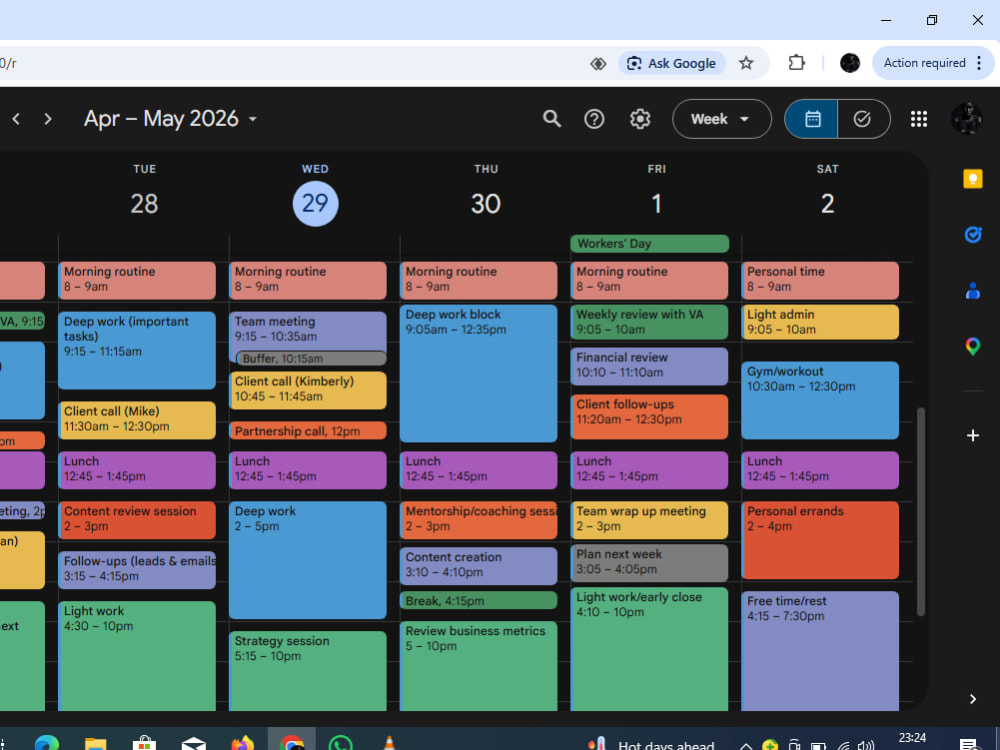Open the Buffer 10:15am event
The height and width of the screenshot is (750, 1000).
pyautogui.click(x=311, y=358)
